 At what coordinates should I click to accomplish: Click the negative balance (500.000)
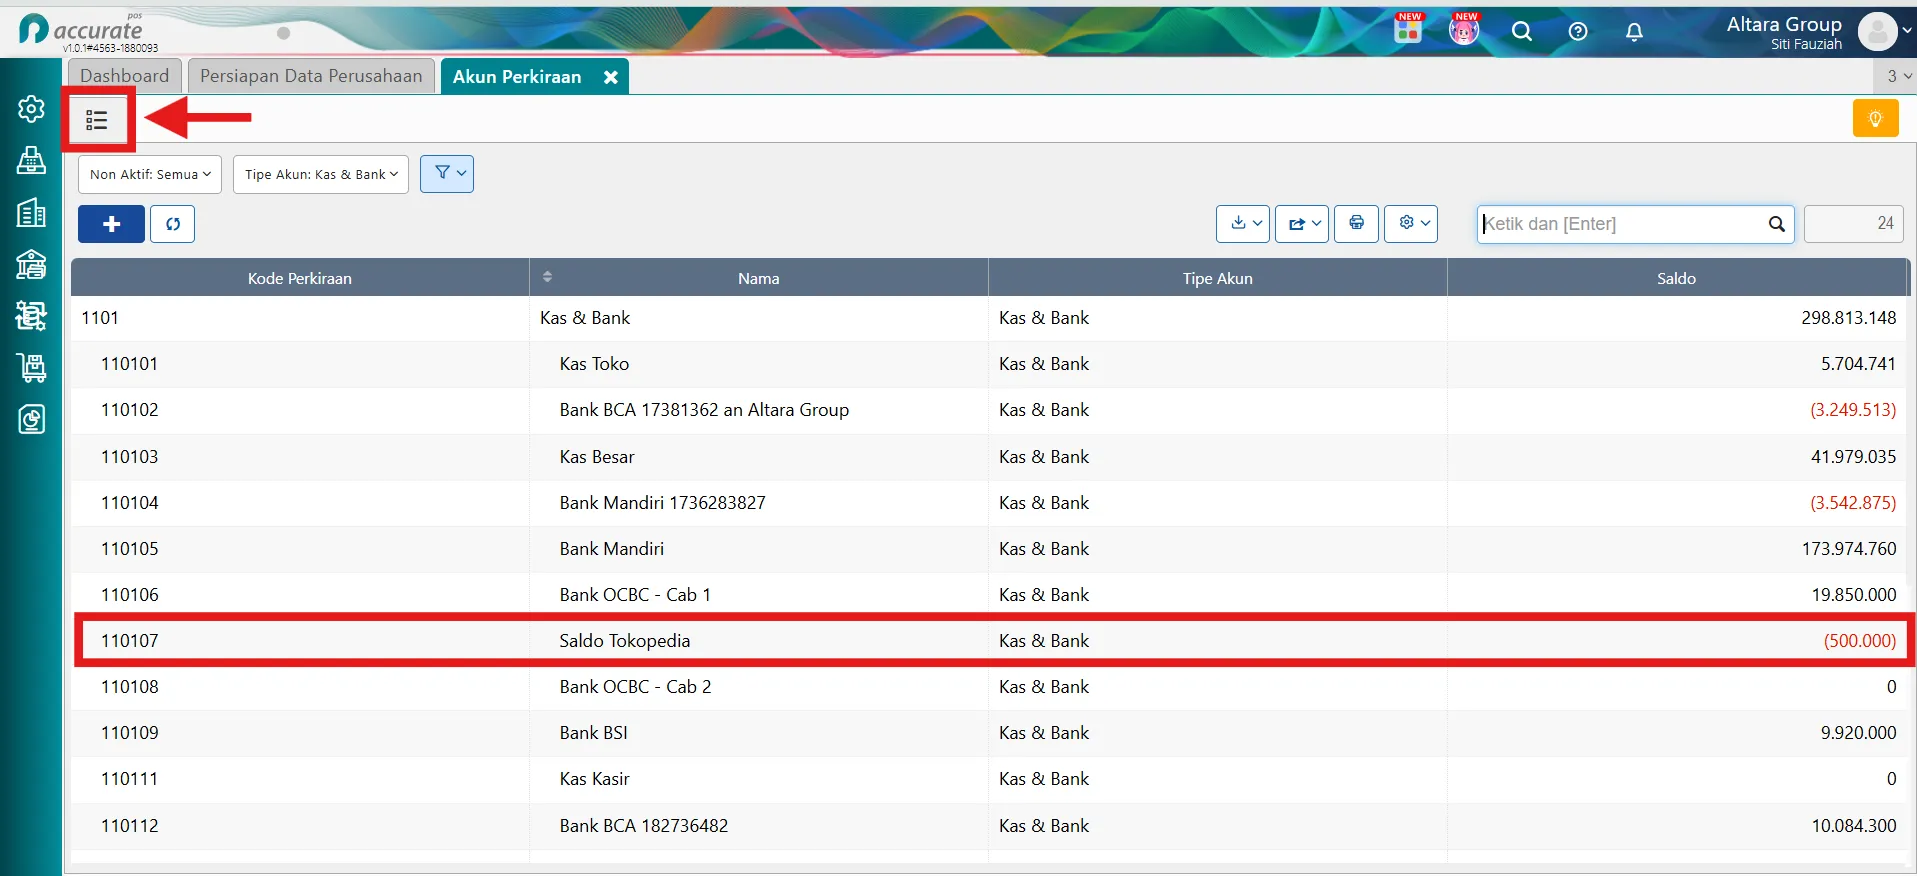[x=1859, y=641]
